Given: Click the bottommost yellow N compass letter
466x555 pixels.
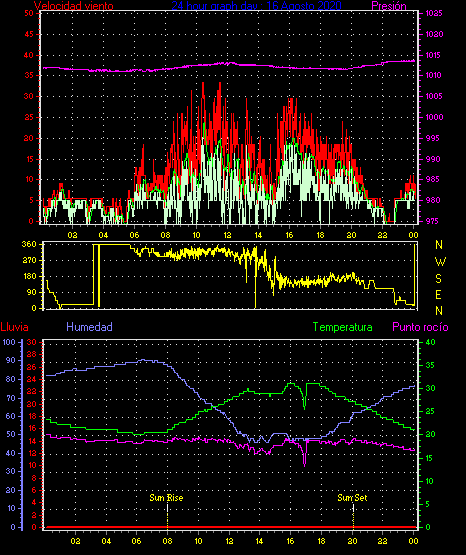Looking at the screenshot, I should (439, 311).
